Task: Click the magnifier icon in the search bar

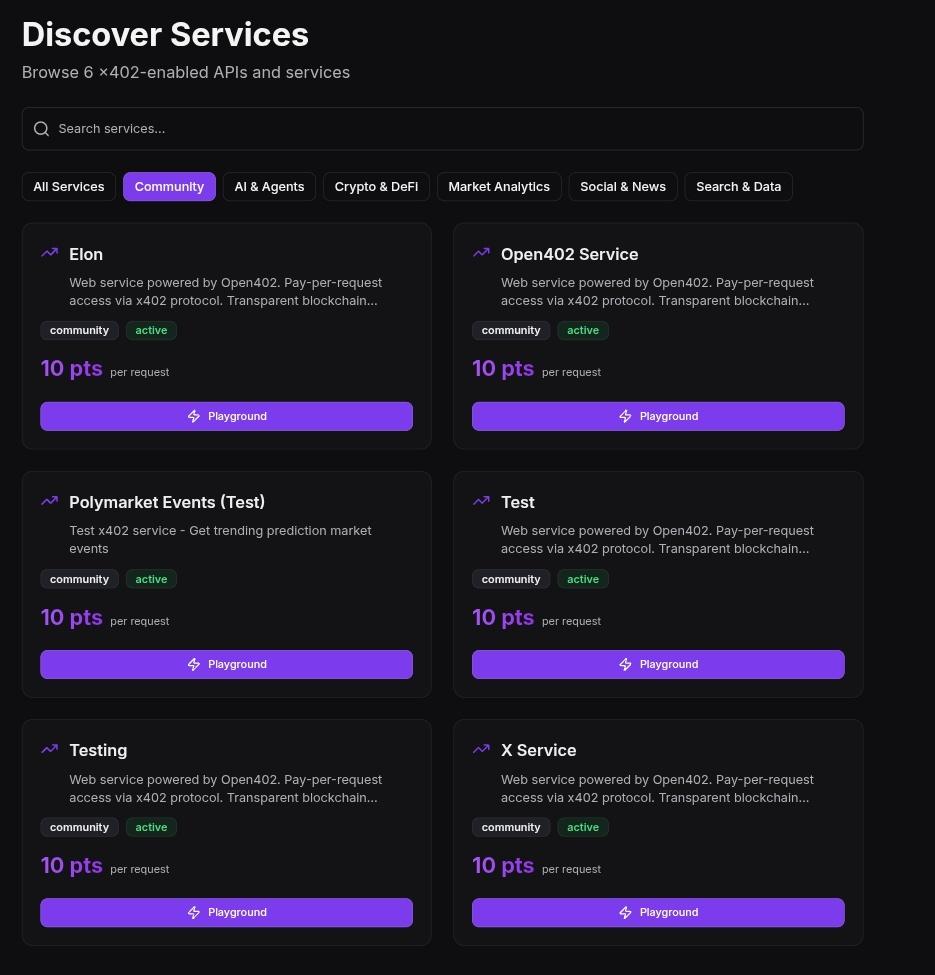Action: pyautogui.click(x=42, y=128)
